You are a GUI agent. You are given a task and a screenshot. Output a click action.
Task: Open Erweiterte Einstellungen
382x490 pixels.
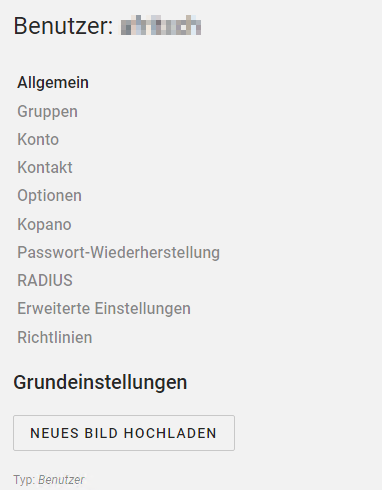104,309
